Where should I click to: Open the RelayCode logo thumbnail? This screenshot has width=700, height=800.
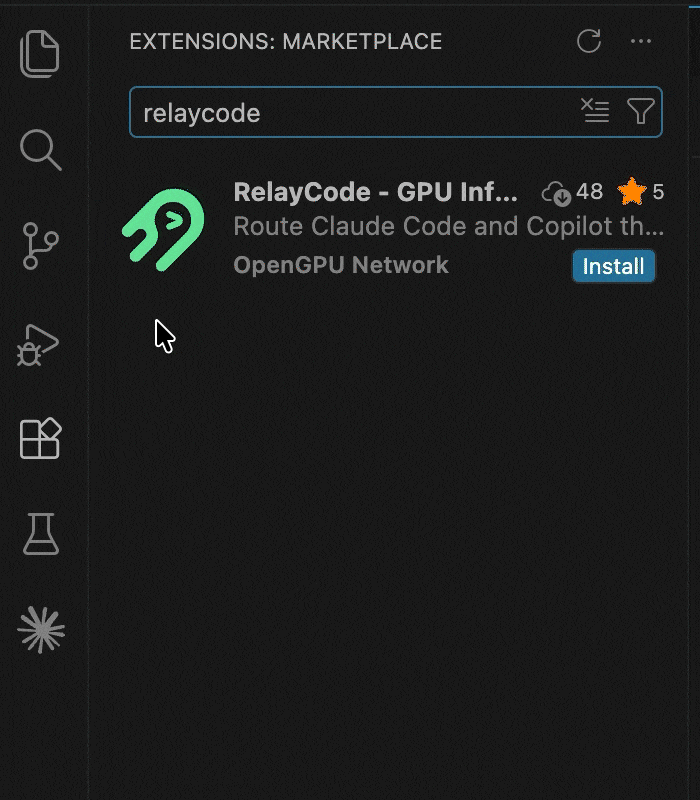[163, 230]
